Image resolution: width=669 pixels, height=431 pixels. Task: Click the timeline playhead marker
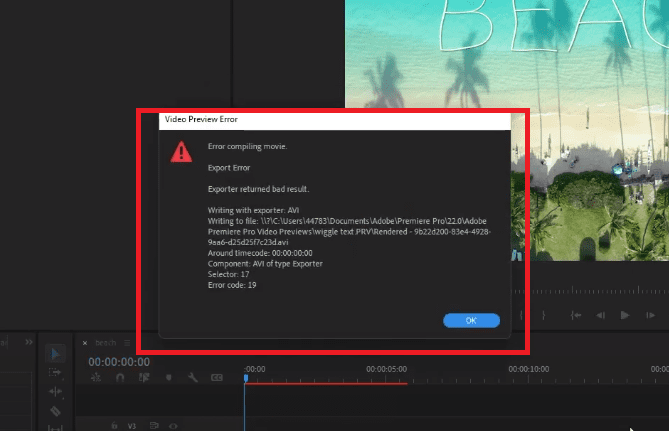(246, 378)
